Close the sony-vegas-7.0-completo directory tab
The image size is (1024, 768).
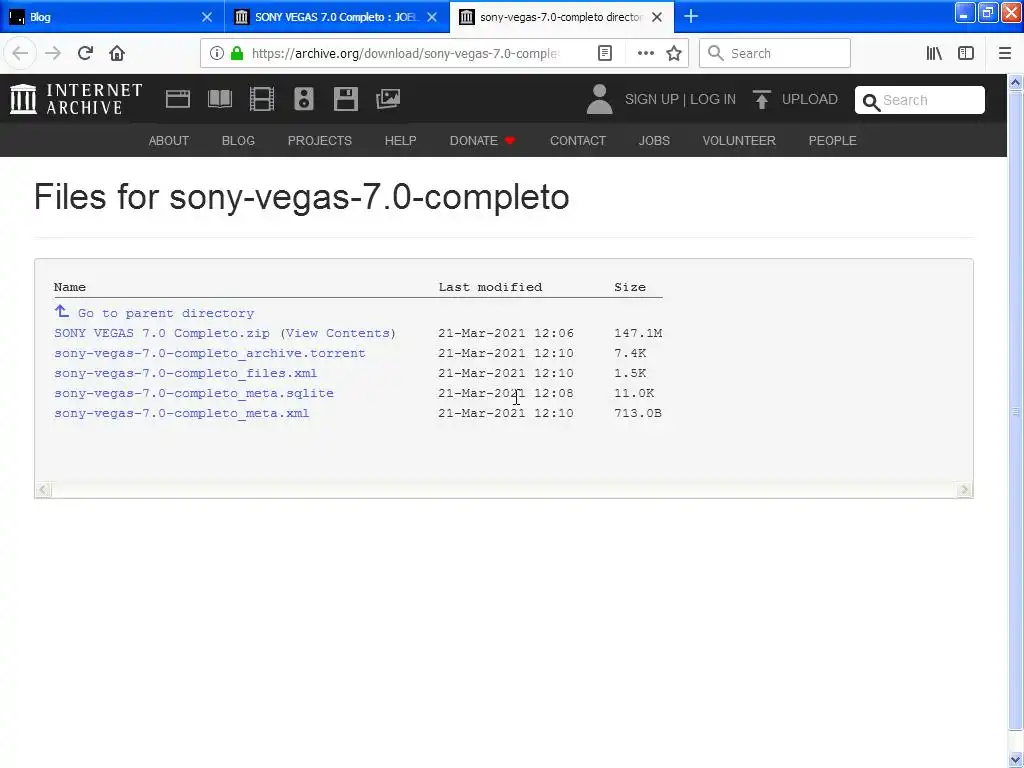tap(657, 17)
